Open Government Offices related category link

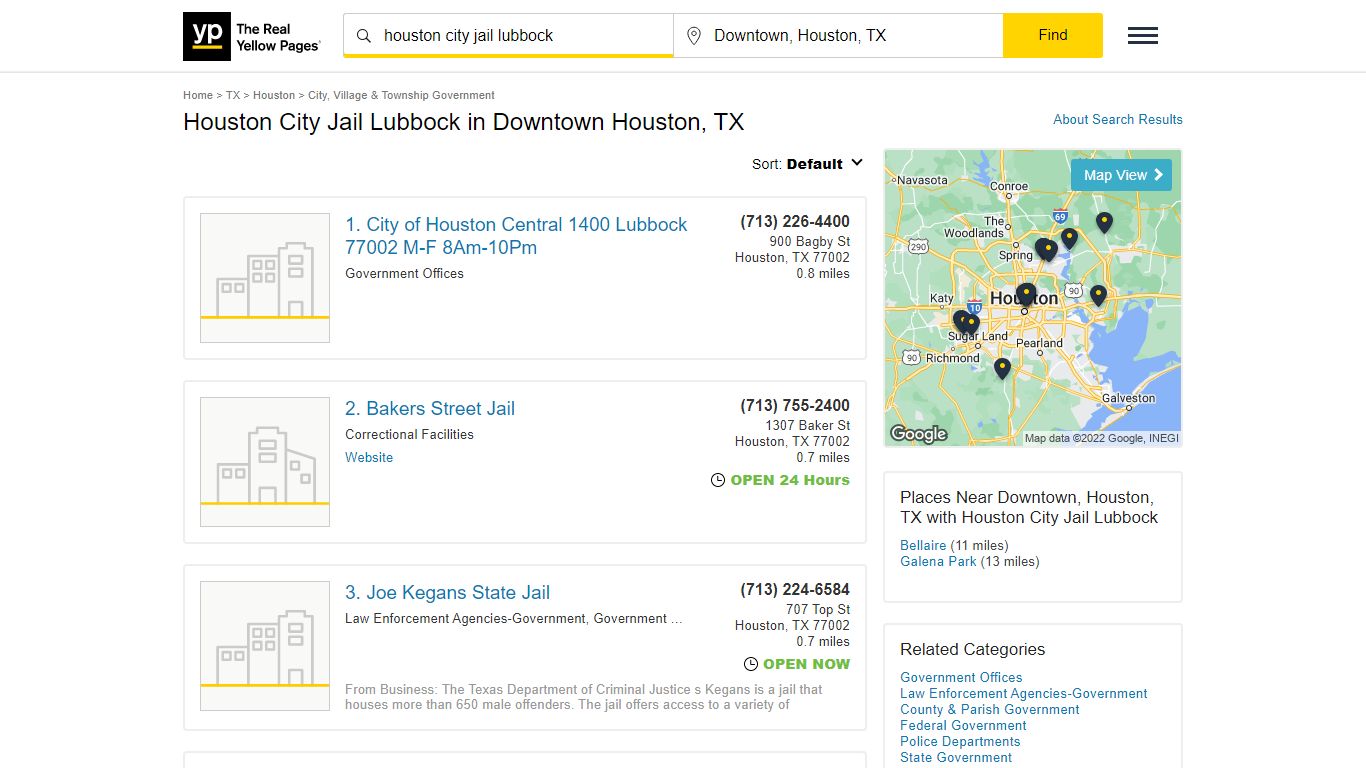pyautogui.click(x=961, y=677)
